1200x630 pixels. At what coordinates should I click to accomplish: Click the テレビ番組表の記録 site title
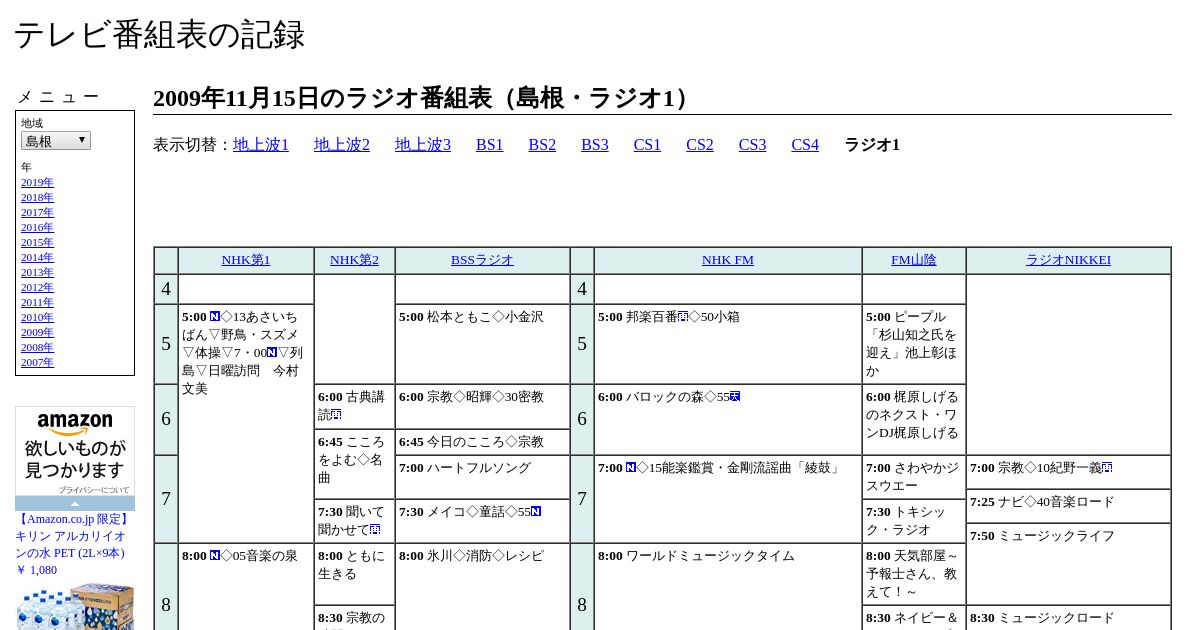pyautogui.click(x=159, y=35)
